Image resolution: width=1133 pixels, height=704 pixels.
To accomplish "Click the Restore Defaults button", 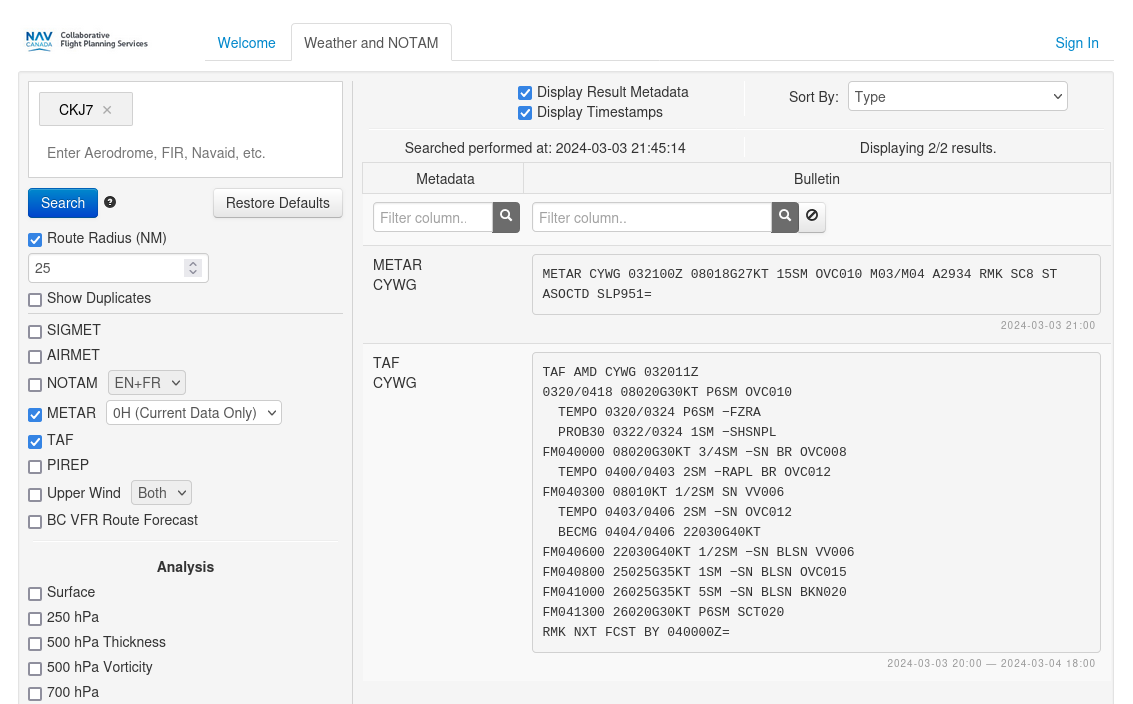I will 277,203.
